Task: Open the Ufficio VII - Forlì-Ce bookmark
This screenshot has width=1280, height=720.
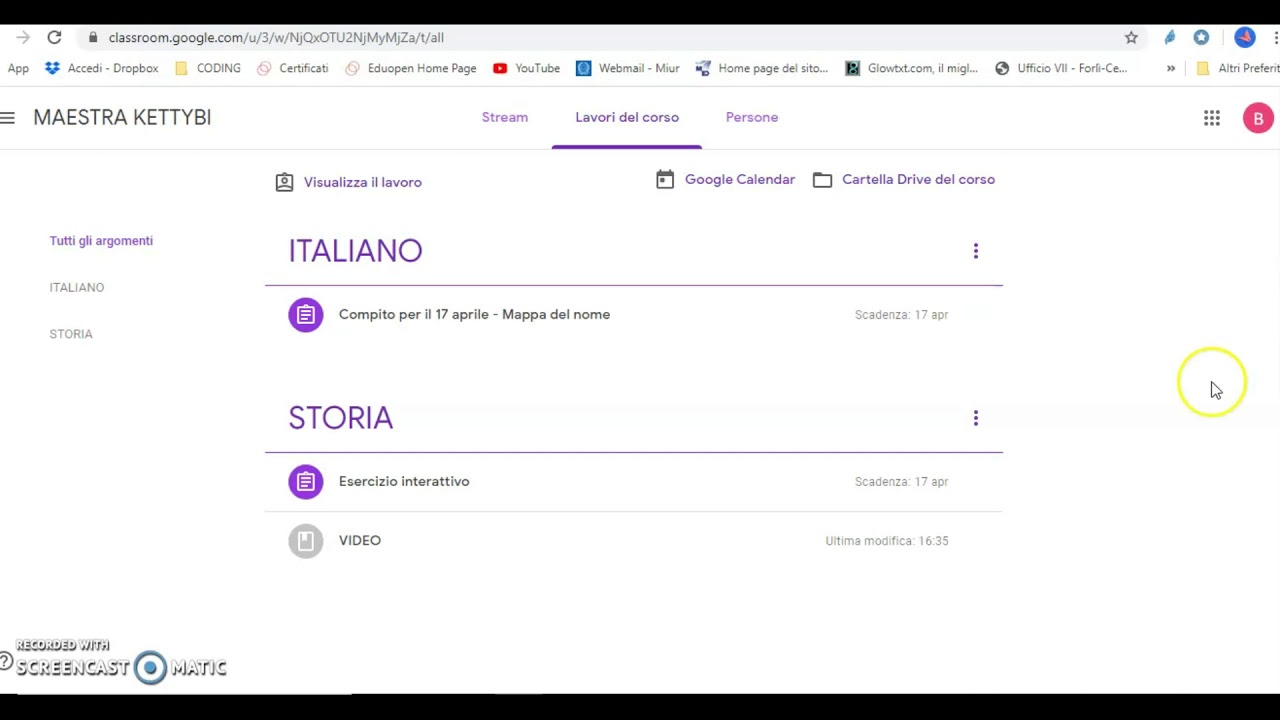Action: pos(1061,68)
